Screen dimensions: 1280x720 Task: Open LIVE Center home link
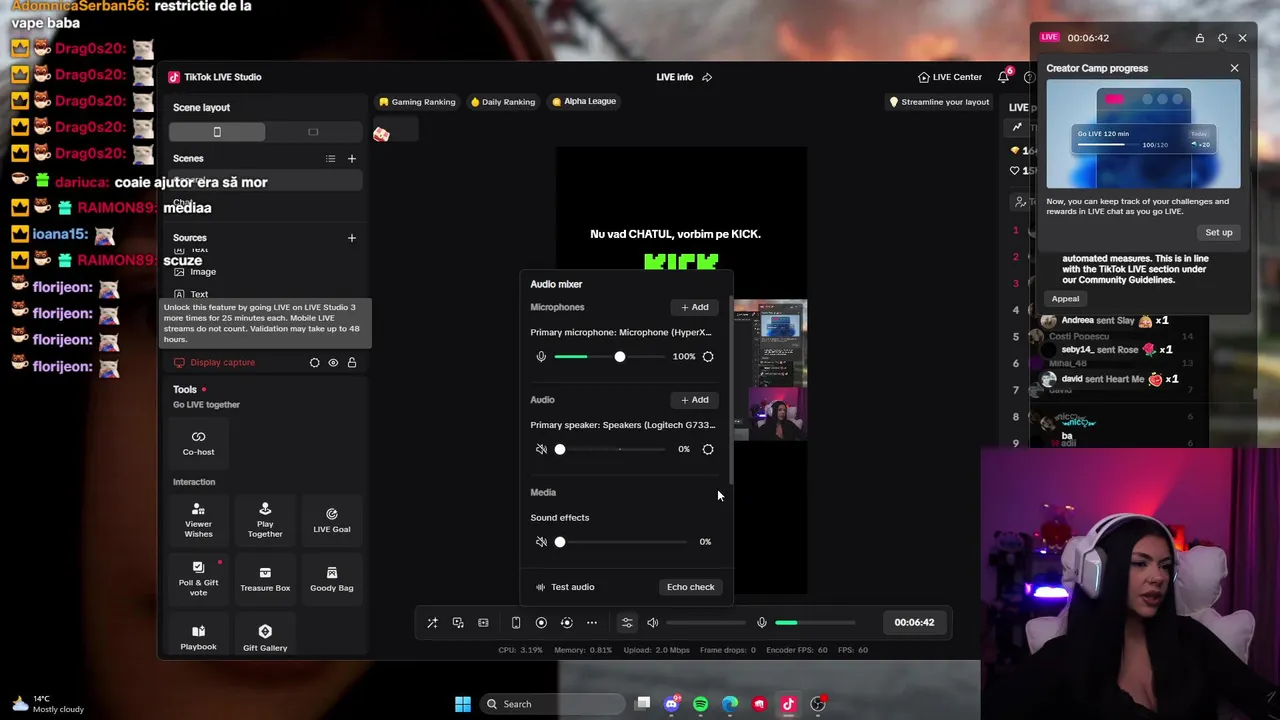pyautogui.click(x=950, y=77)
